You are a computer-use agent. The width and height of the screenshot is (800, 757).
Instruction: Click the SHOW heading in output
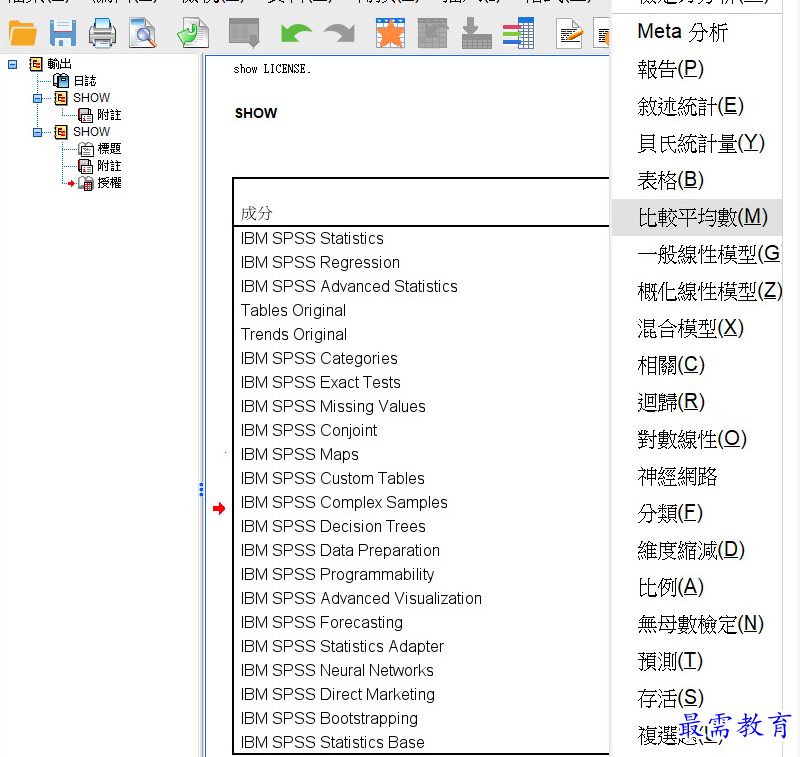(x=256, y=113)
